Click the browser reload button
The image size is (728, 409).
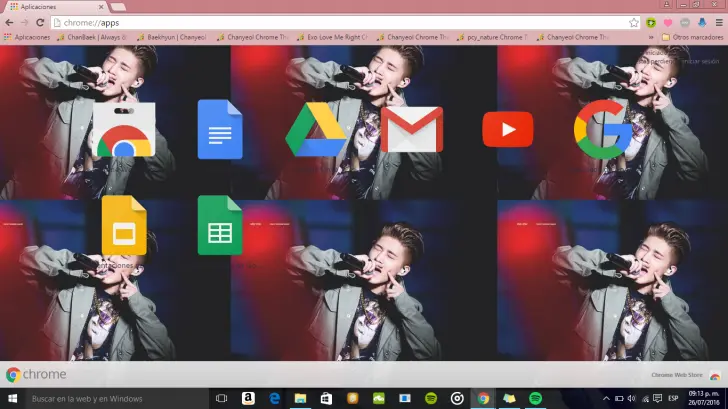(39, 22)
